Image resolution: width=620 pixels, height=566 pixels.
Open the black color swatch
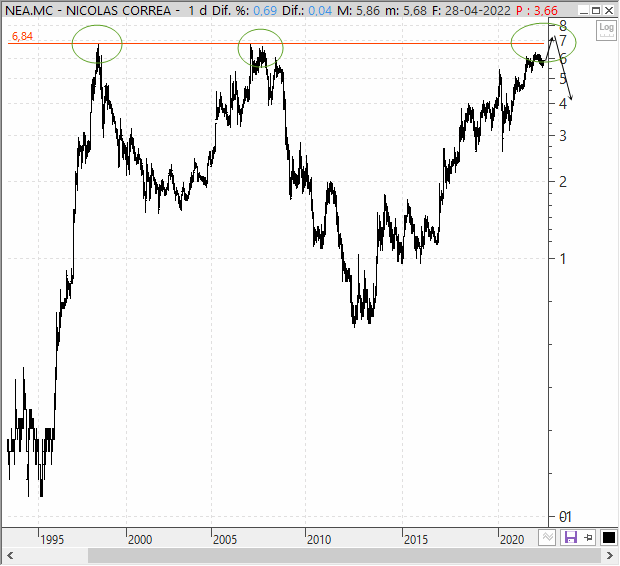point(609,538)
